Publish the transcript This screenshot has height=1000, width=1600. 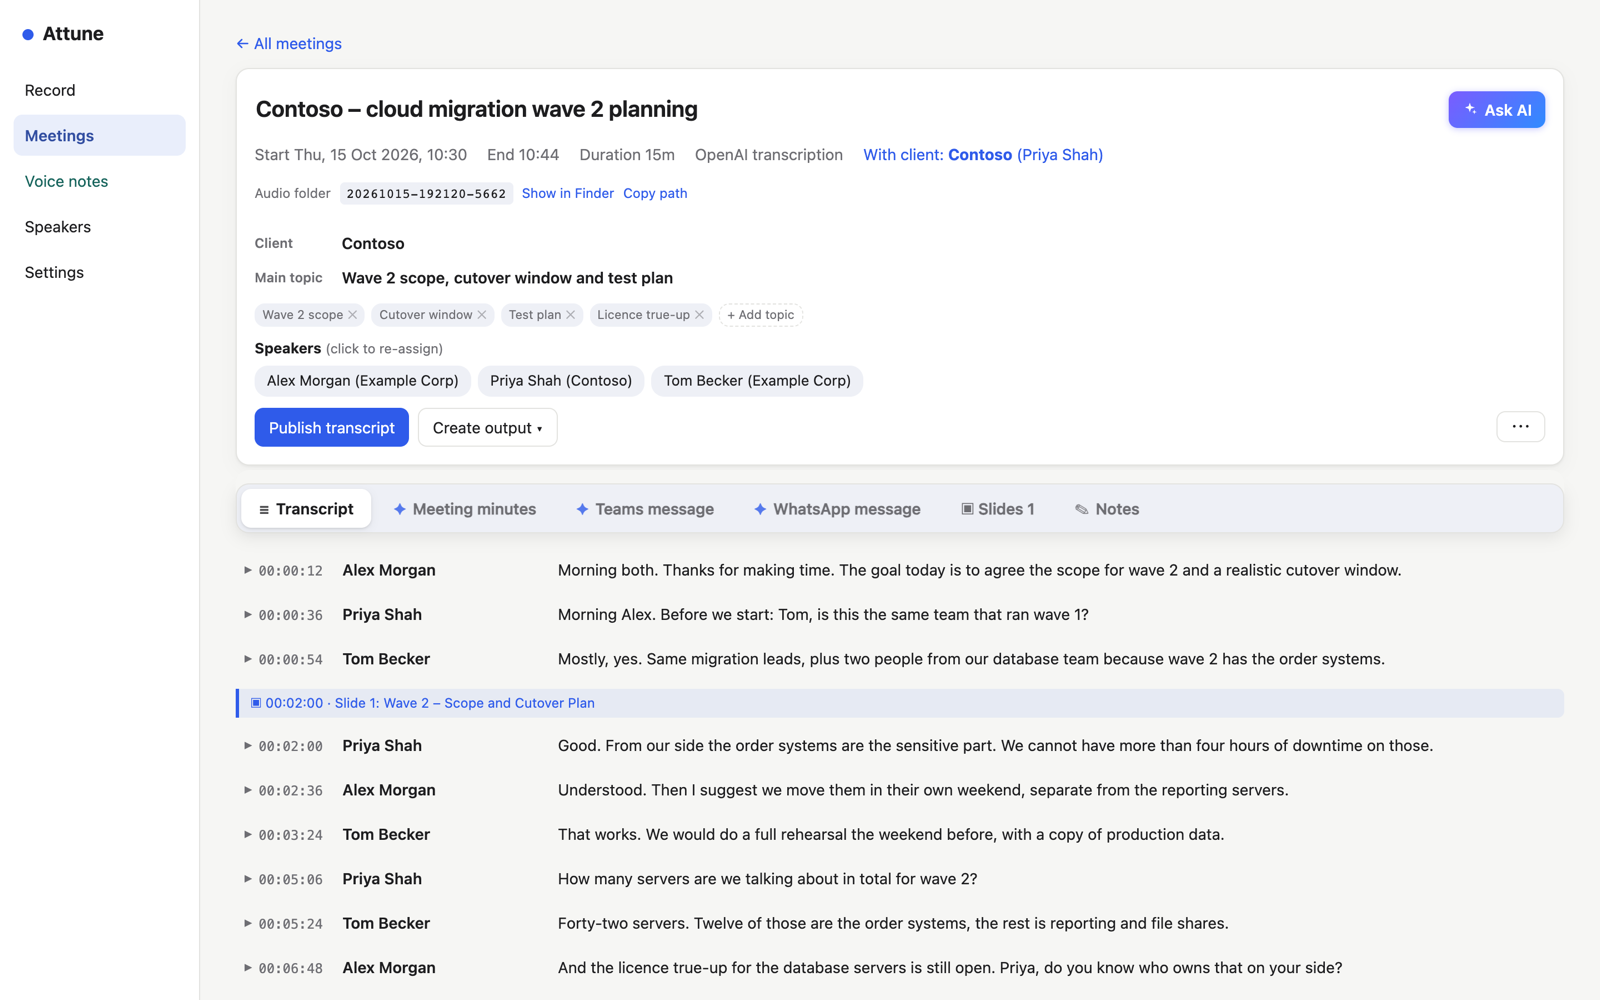click(x=331, y=428)
